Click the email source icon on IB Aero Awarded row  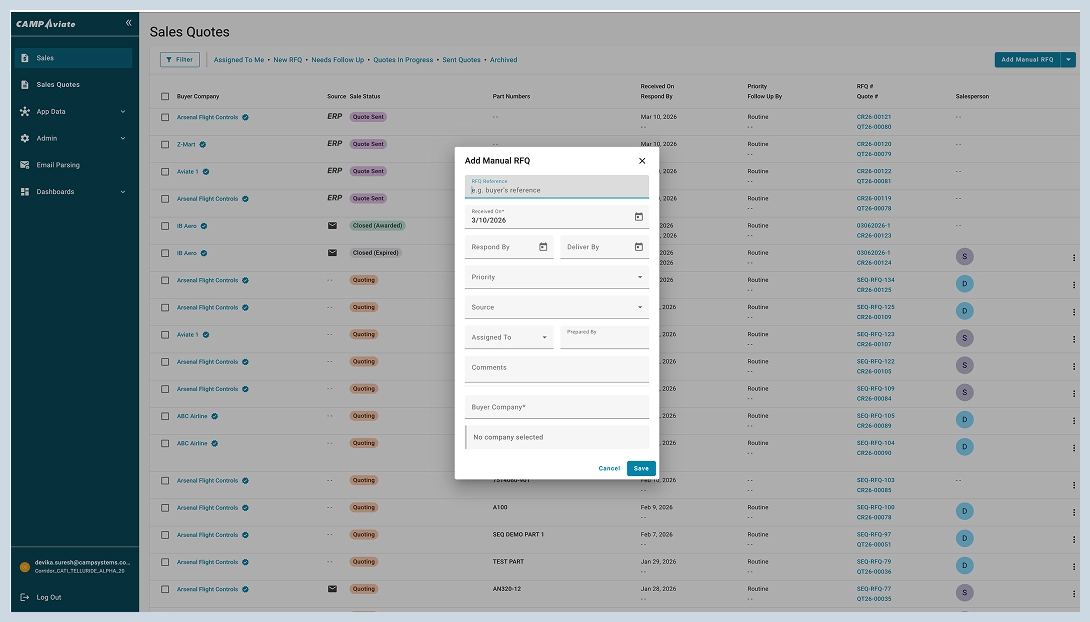[x=332, y=226]
